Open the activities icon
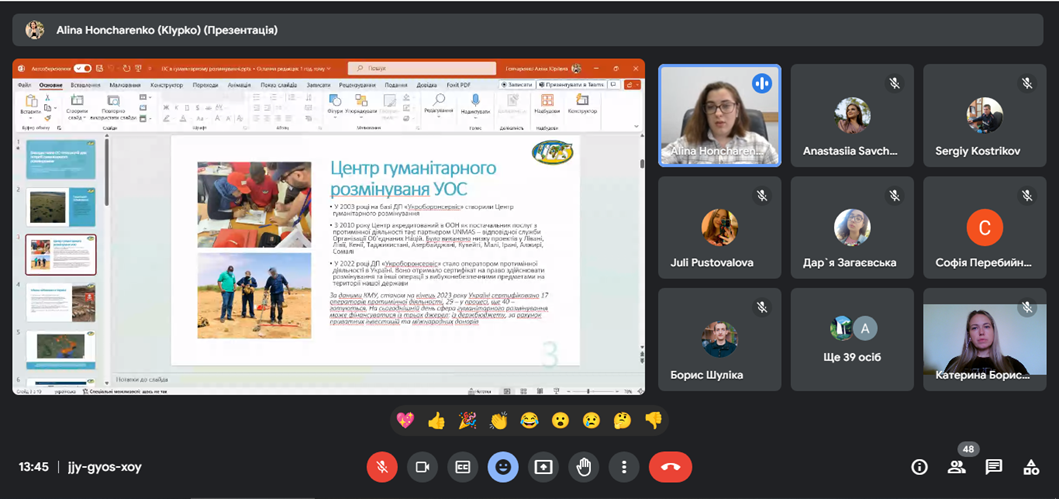 click(x=1031, y=467)
